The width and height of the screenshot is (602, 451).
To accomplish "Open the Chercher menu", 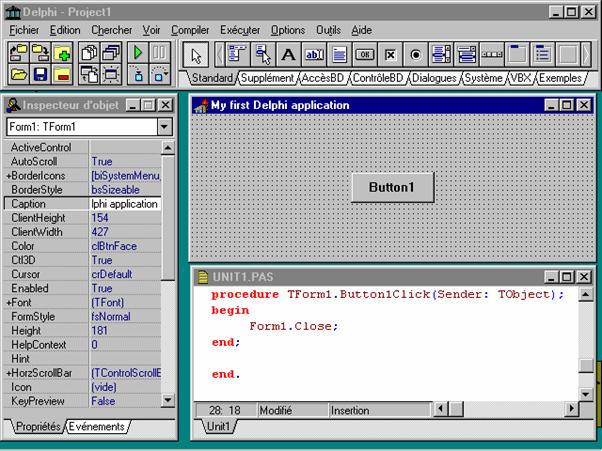I will (111, 30).
